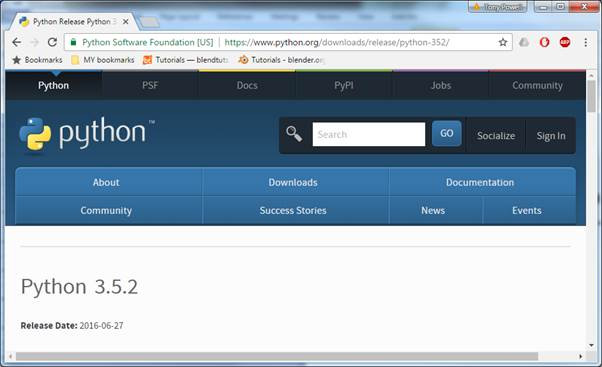Select the PyPI top navigation tab
This screenshot has width=602, height=367.
tap(344, 85)
